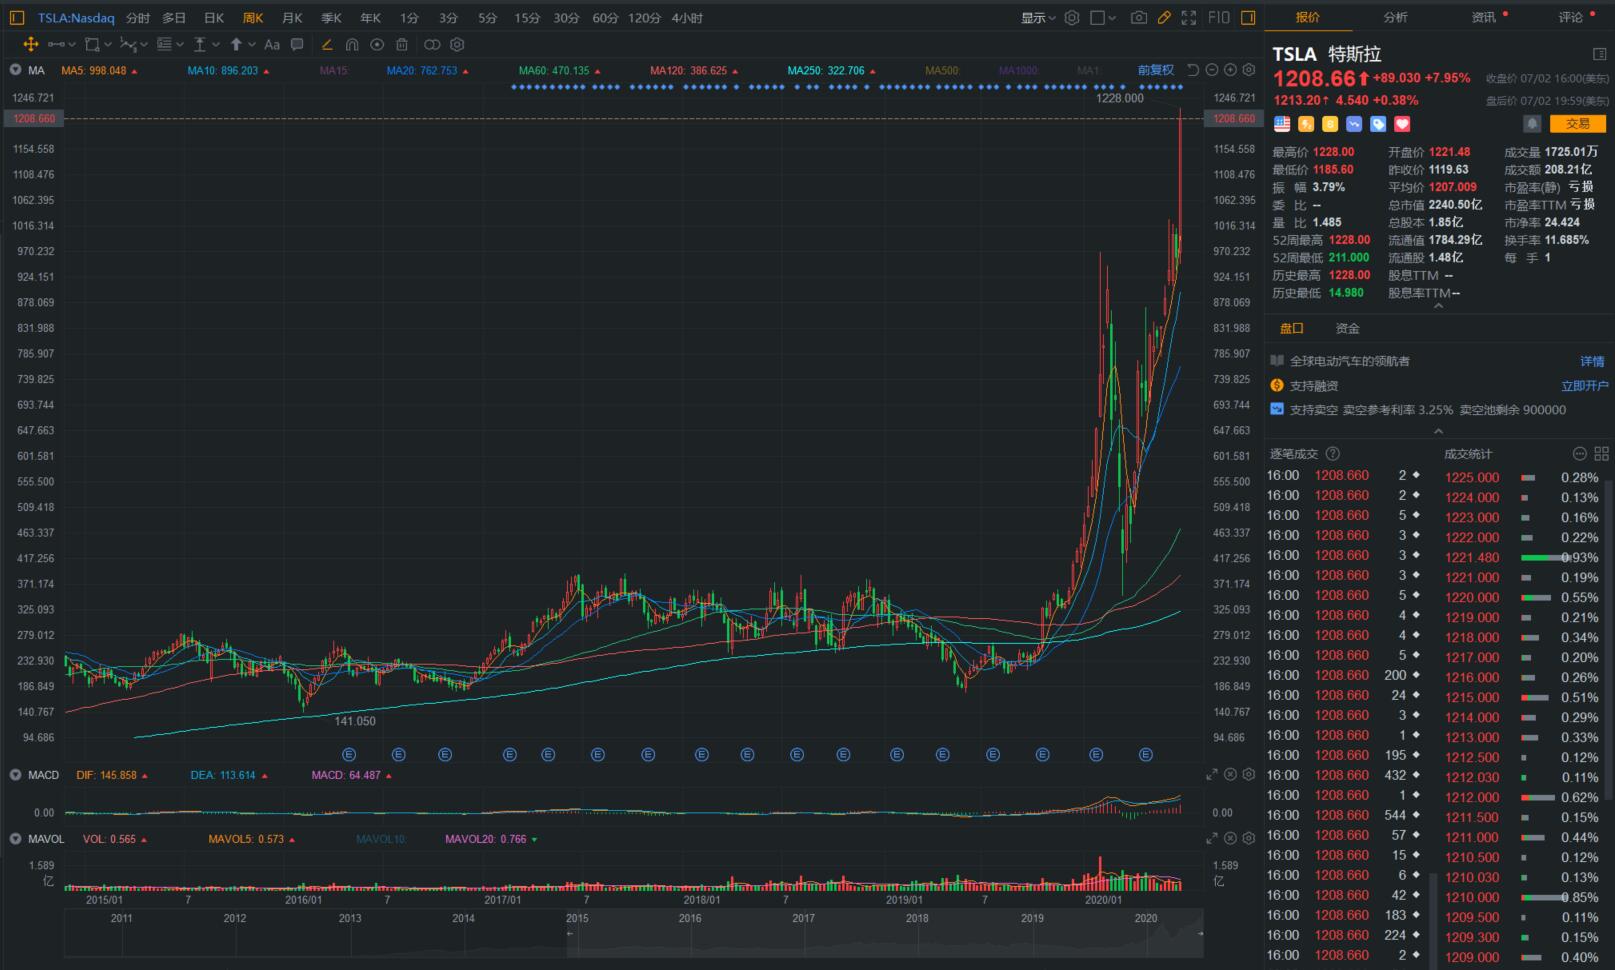Add a comment bubble annotation

point(297,44)
